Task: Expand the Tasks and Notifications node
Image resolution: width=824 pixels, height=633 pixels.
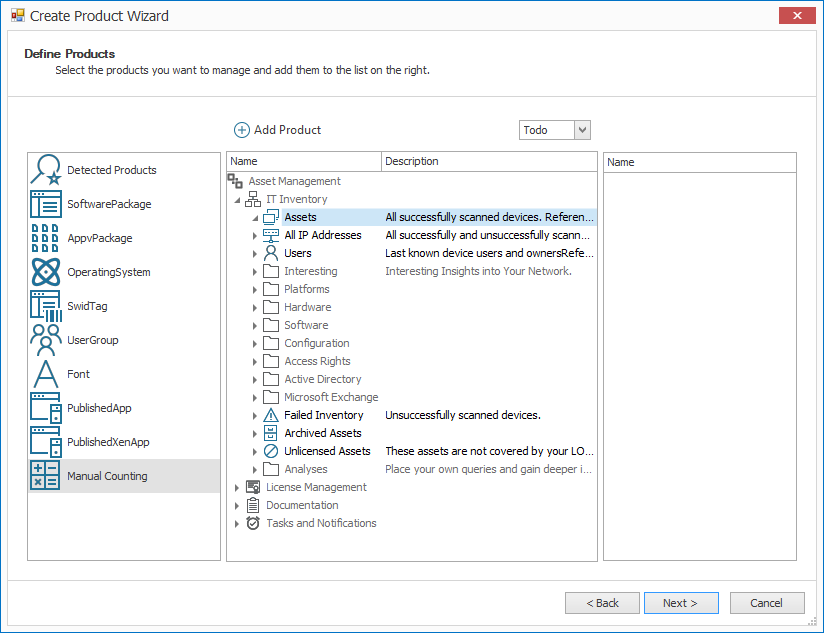Action: (x=236, y=524)
